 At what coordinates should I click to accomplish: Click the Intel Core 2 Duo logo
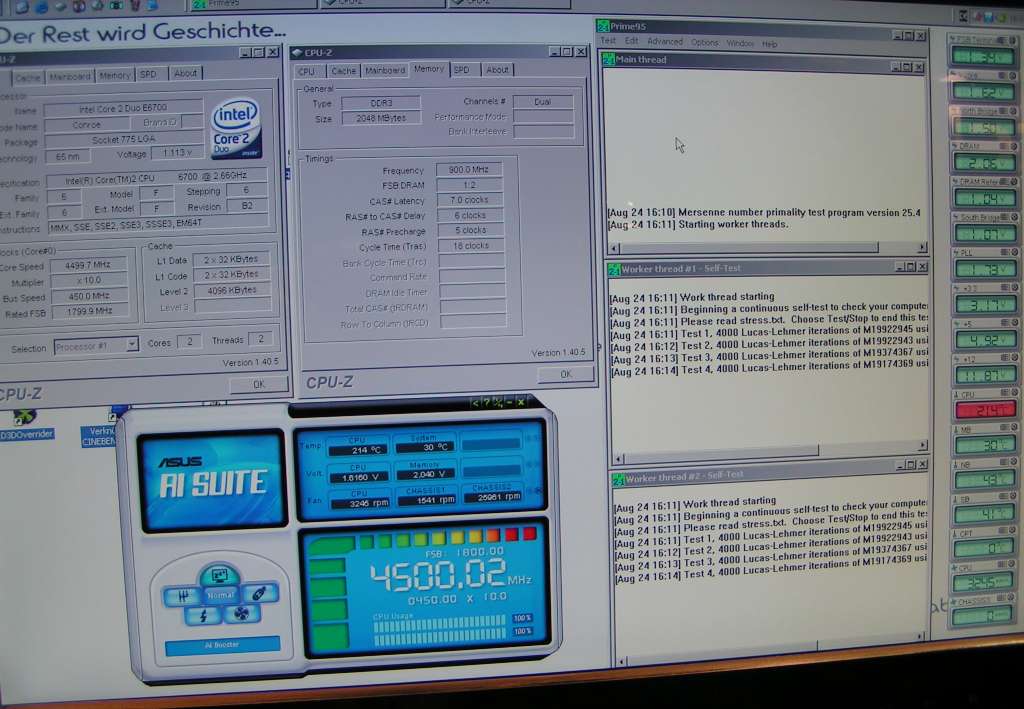point(236,129)
